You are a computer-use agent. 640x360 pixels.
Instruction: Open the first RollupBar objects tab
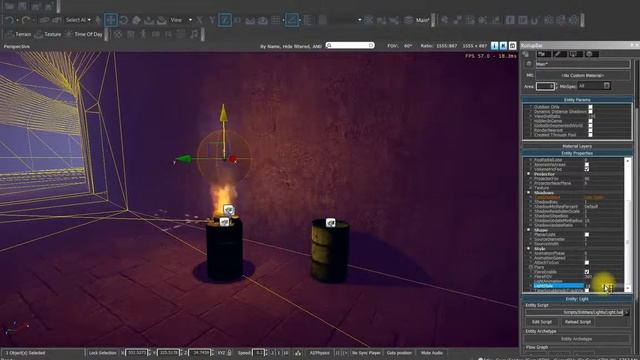526,54
